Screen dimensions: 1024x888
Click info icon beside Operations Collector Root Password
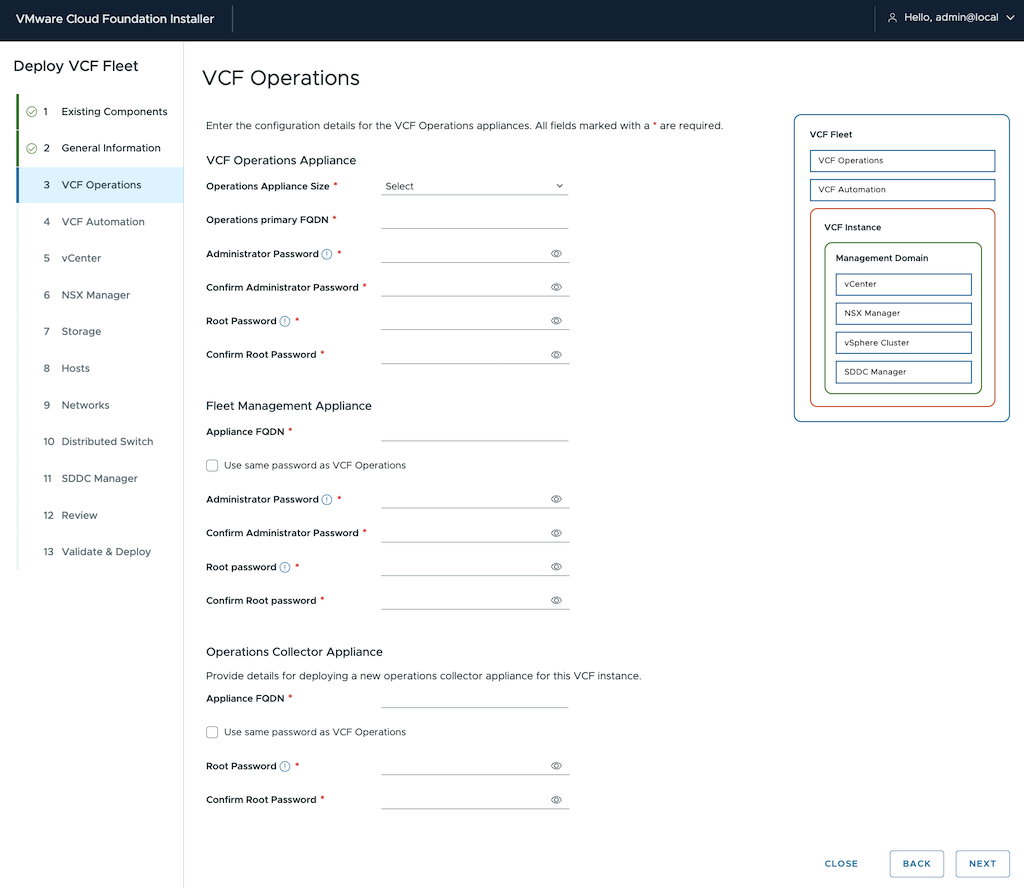pyautogui.click(x=285, y=767)
